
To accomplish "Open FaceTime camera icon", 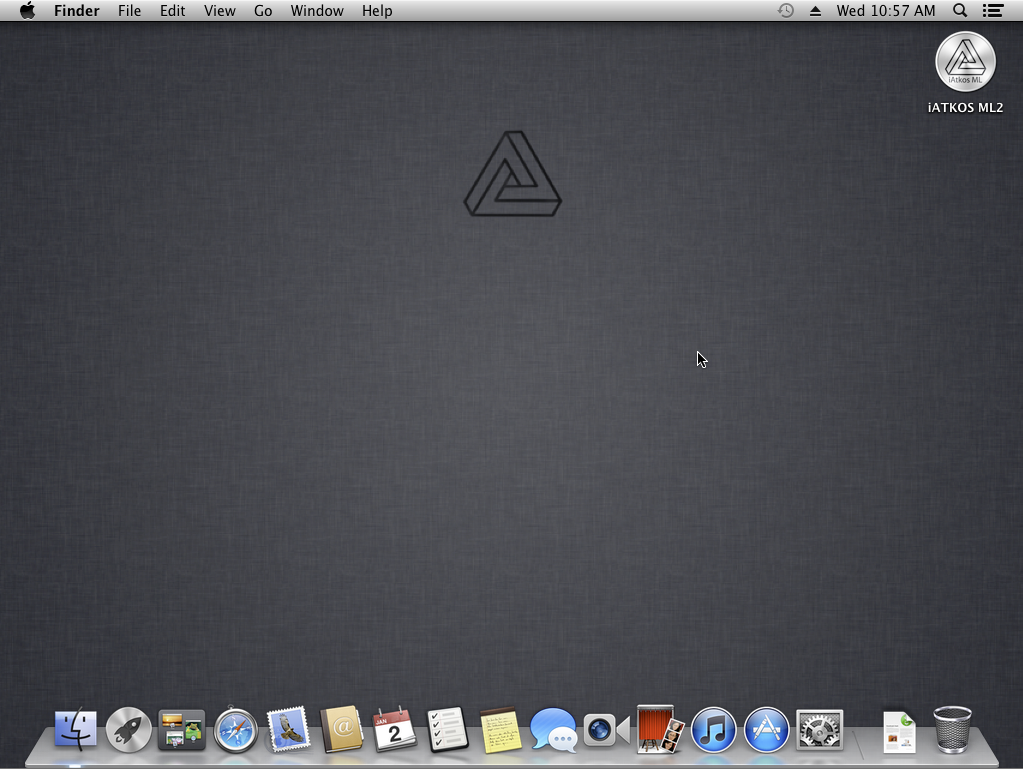I will pos(607,730).
